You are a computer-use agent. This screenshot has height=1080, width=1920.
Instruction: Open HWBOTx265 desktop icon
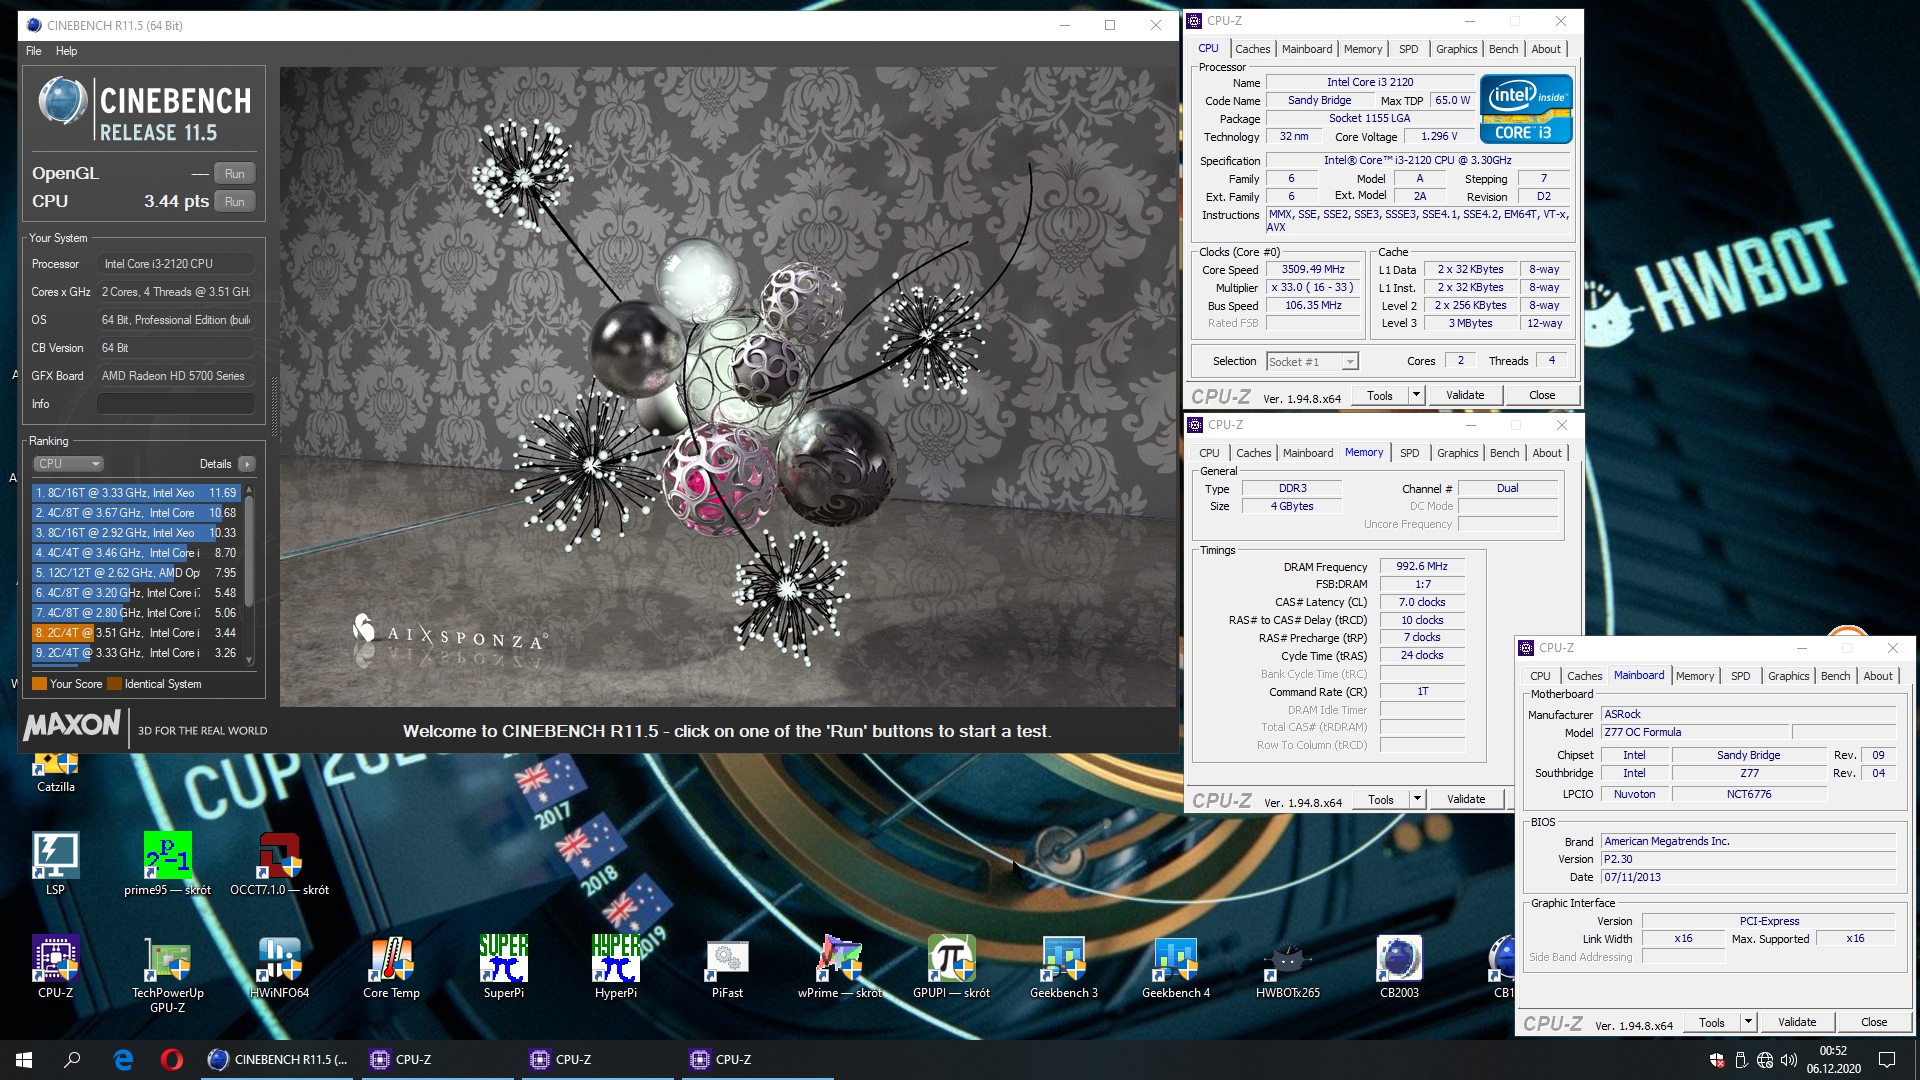coord(1287,966)
